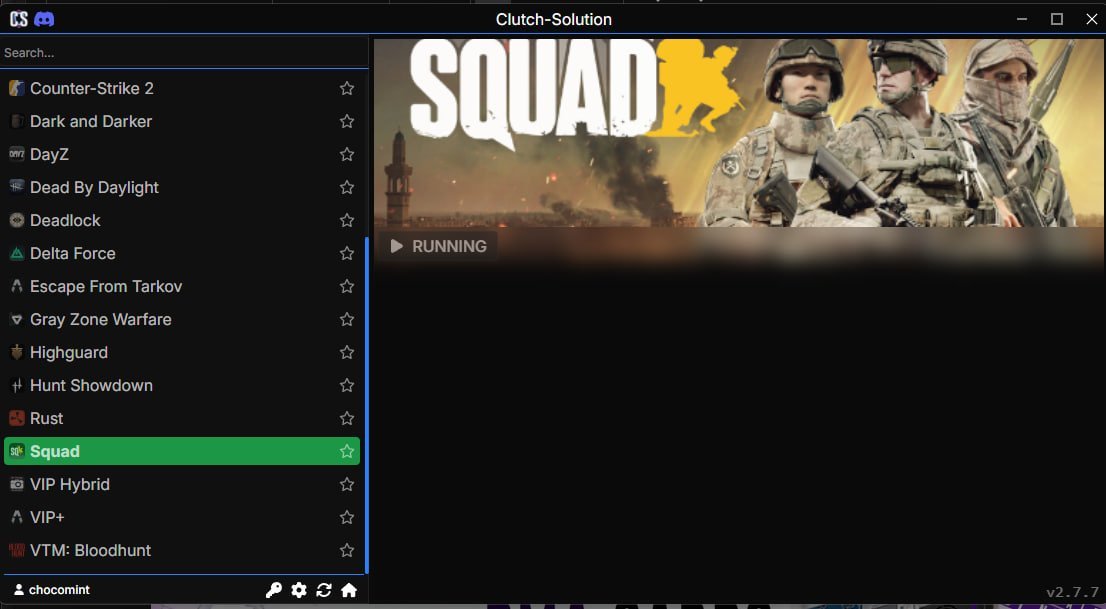Open VIP Hybrid entry
Viewport: 1106px width, 609px height.
[x=70, y=484]
